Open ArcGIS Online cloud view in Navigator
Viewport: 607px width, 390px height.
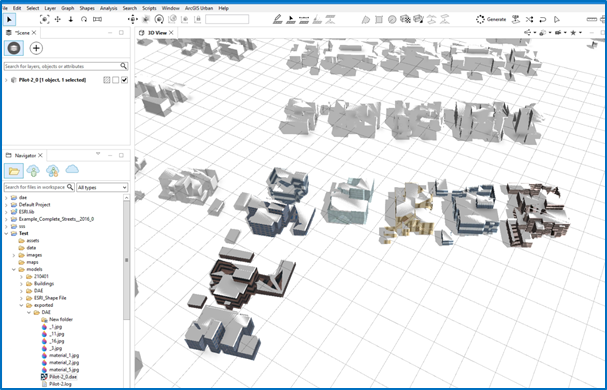72,169
